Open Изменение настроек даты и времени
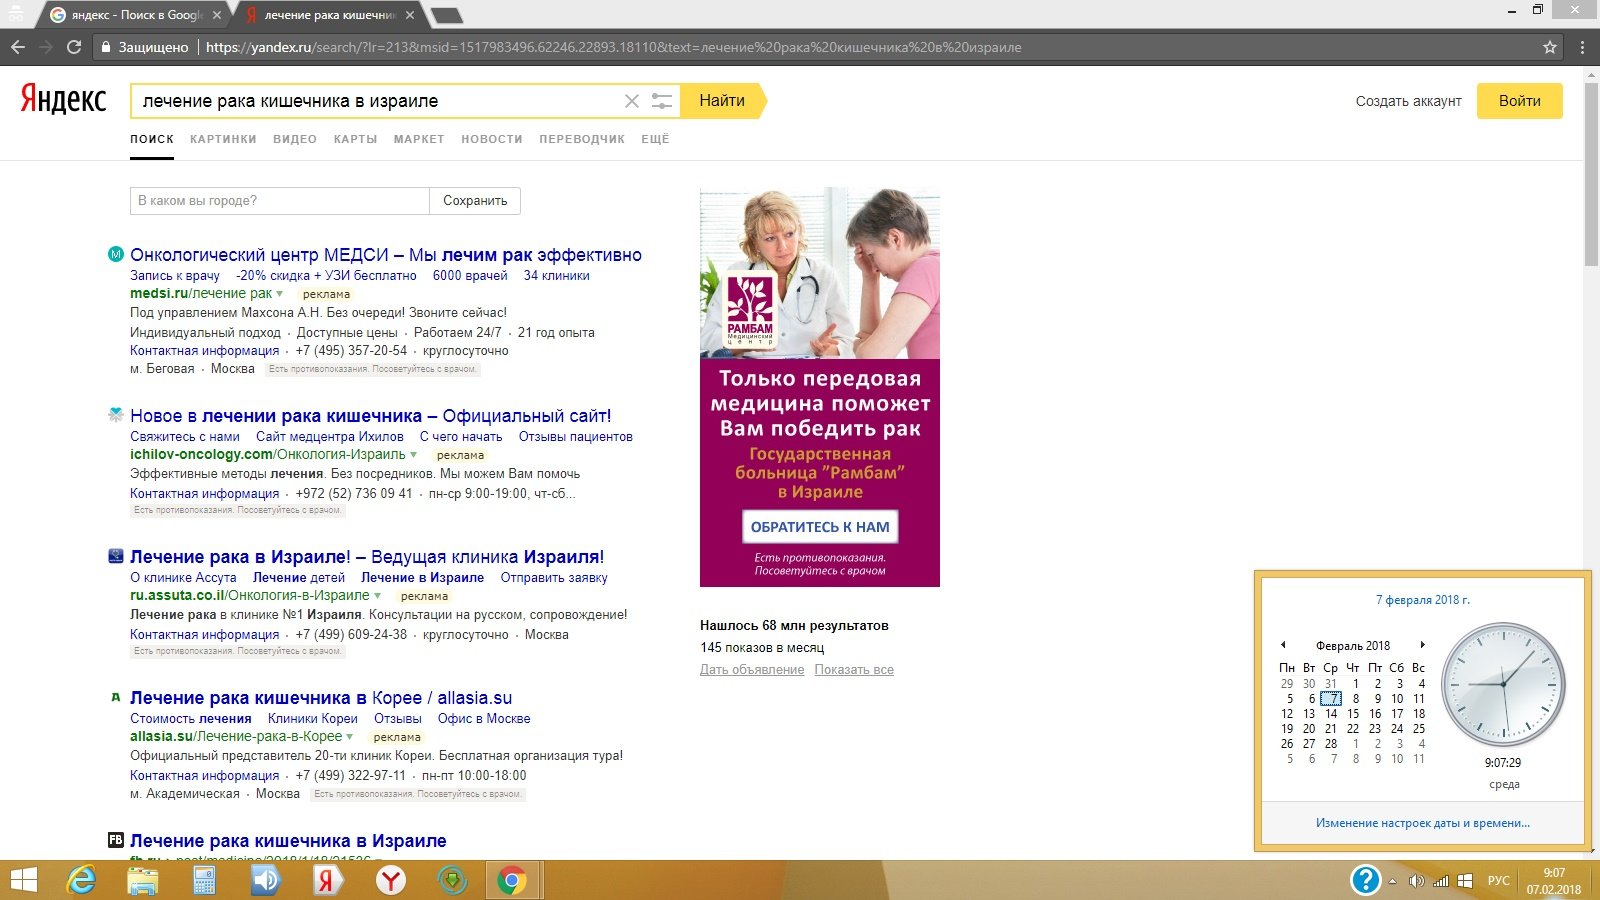Image resolution: width=1600 pixels, height=900 pixels. (1422, 823)
